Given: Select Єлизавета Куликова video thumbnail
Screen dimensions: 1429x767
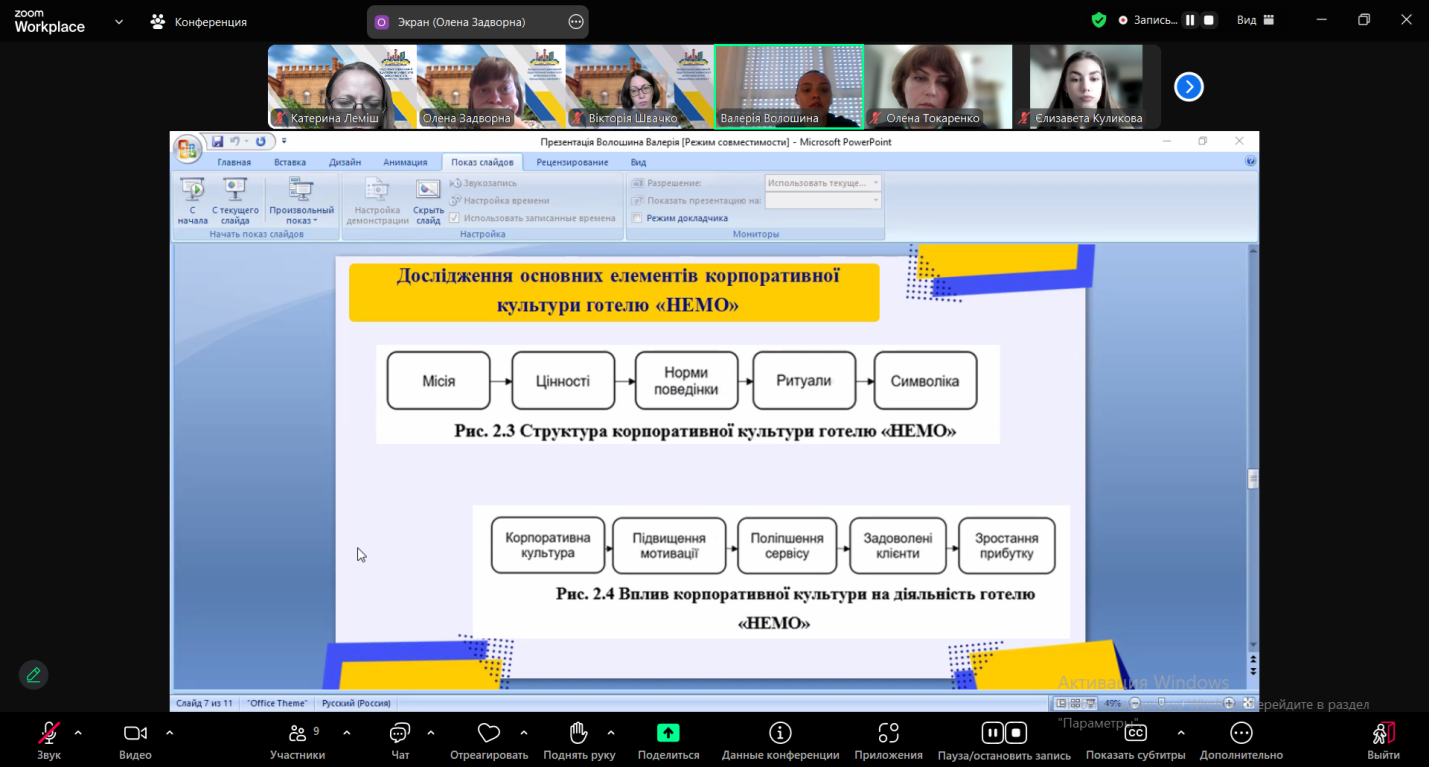Looking at the screenshot, I should tap(1087, 87).
